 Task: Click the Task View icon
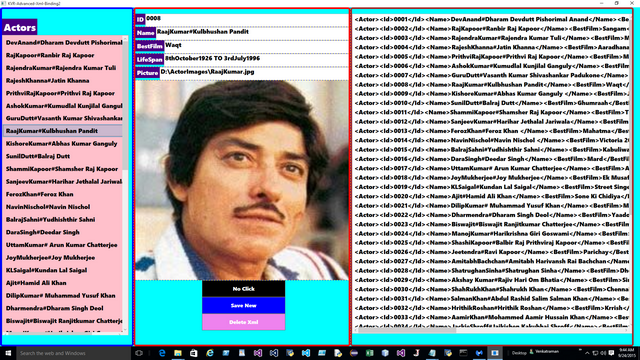click(x=139, y=353)
